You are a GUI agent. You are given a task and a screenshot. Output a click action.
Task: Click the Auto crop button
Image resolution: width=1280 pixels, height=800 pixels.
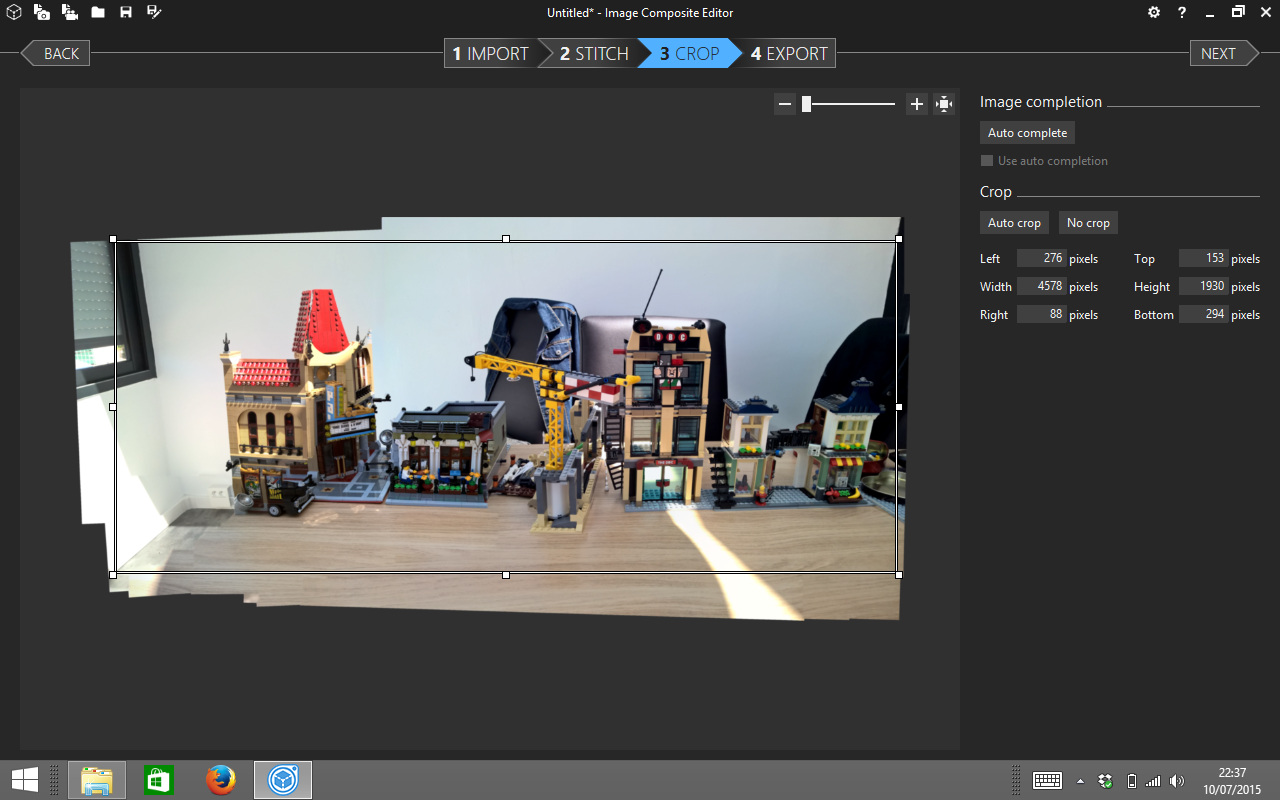[1014, 223]
